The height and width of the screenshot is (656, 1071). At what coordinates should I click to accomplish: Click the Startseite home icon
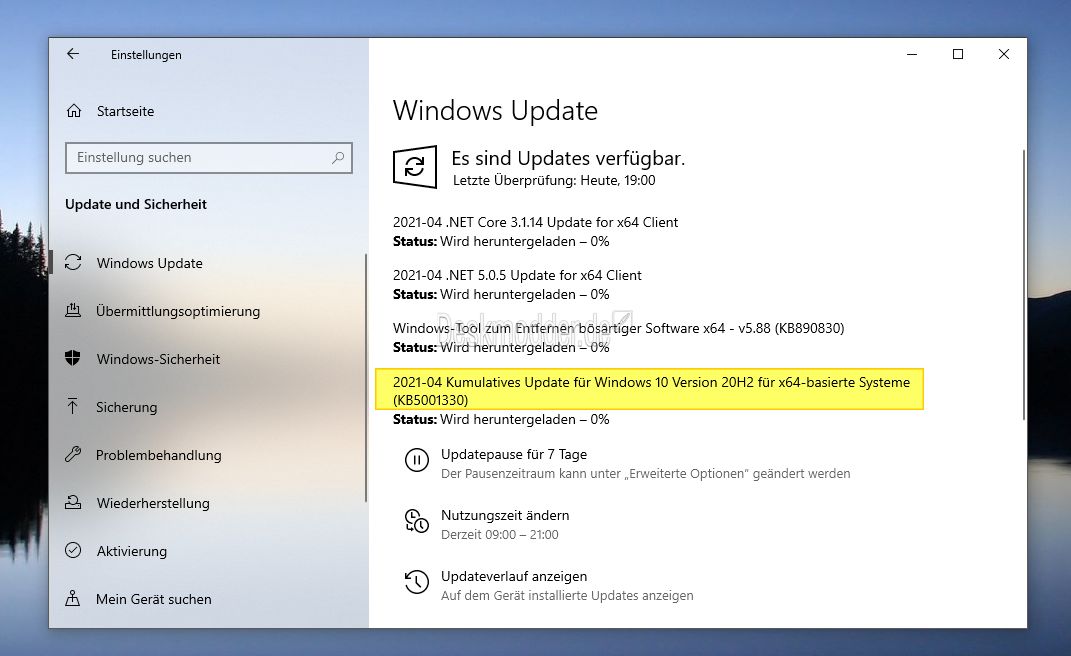coord(74,111)
